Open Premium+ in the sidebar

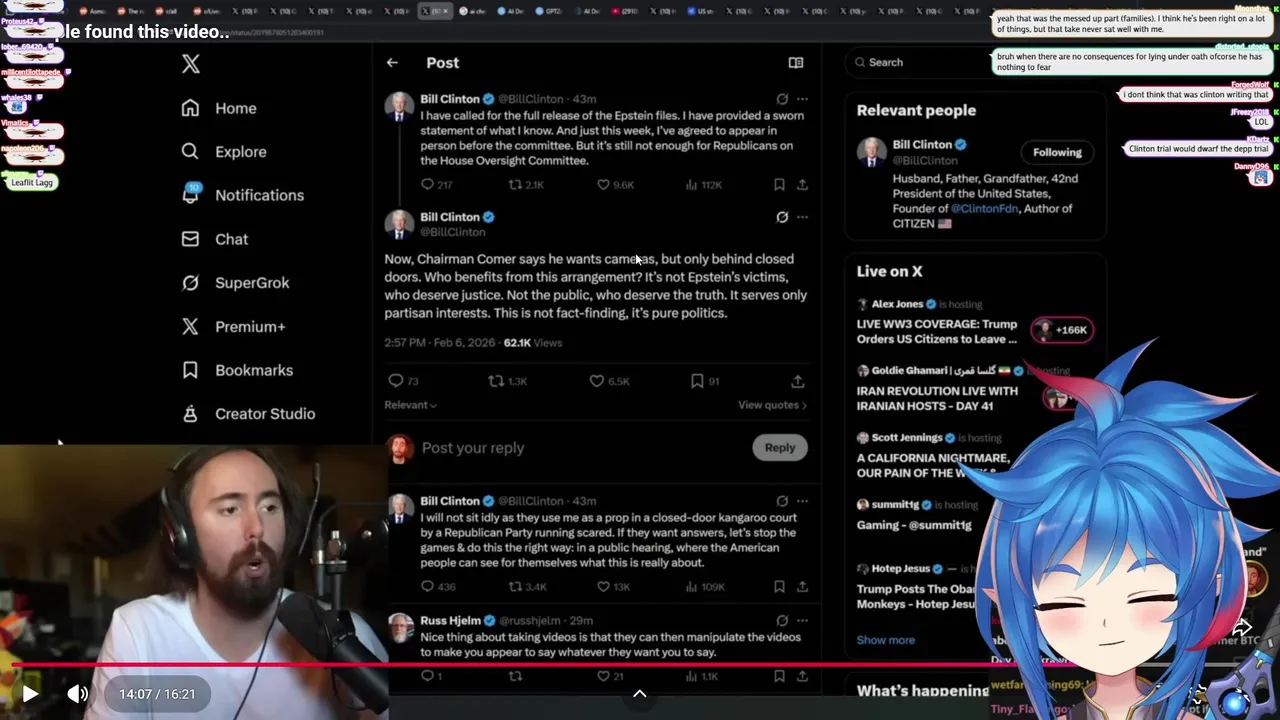233,326
